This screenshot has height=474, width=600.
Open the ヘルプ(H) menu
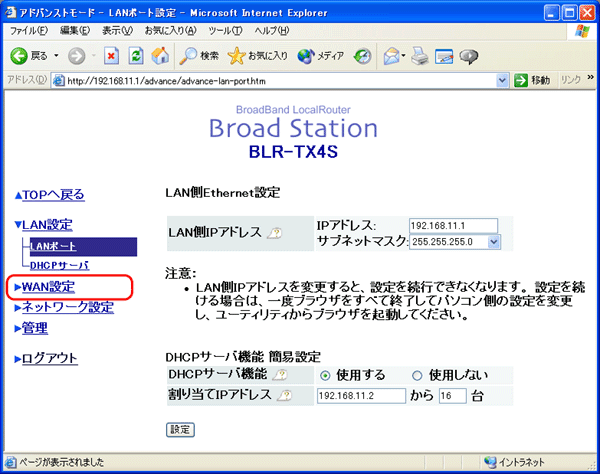point(272,31)
